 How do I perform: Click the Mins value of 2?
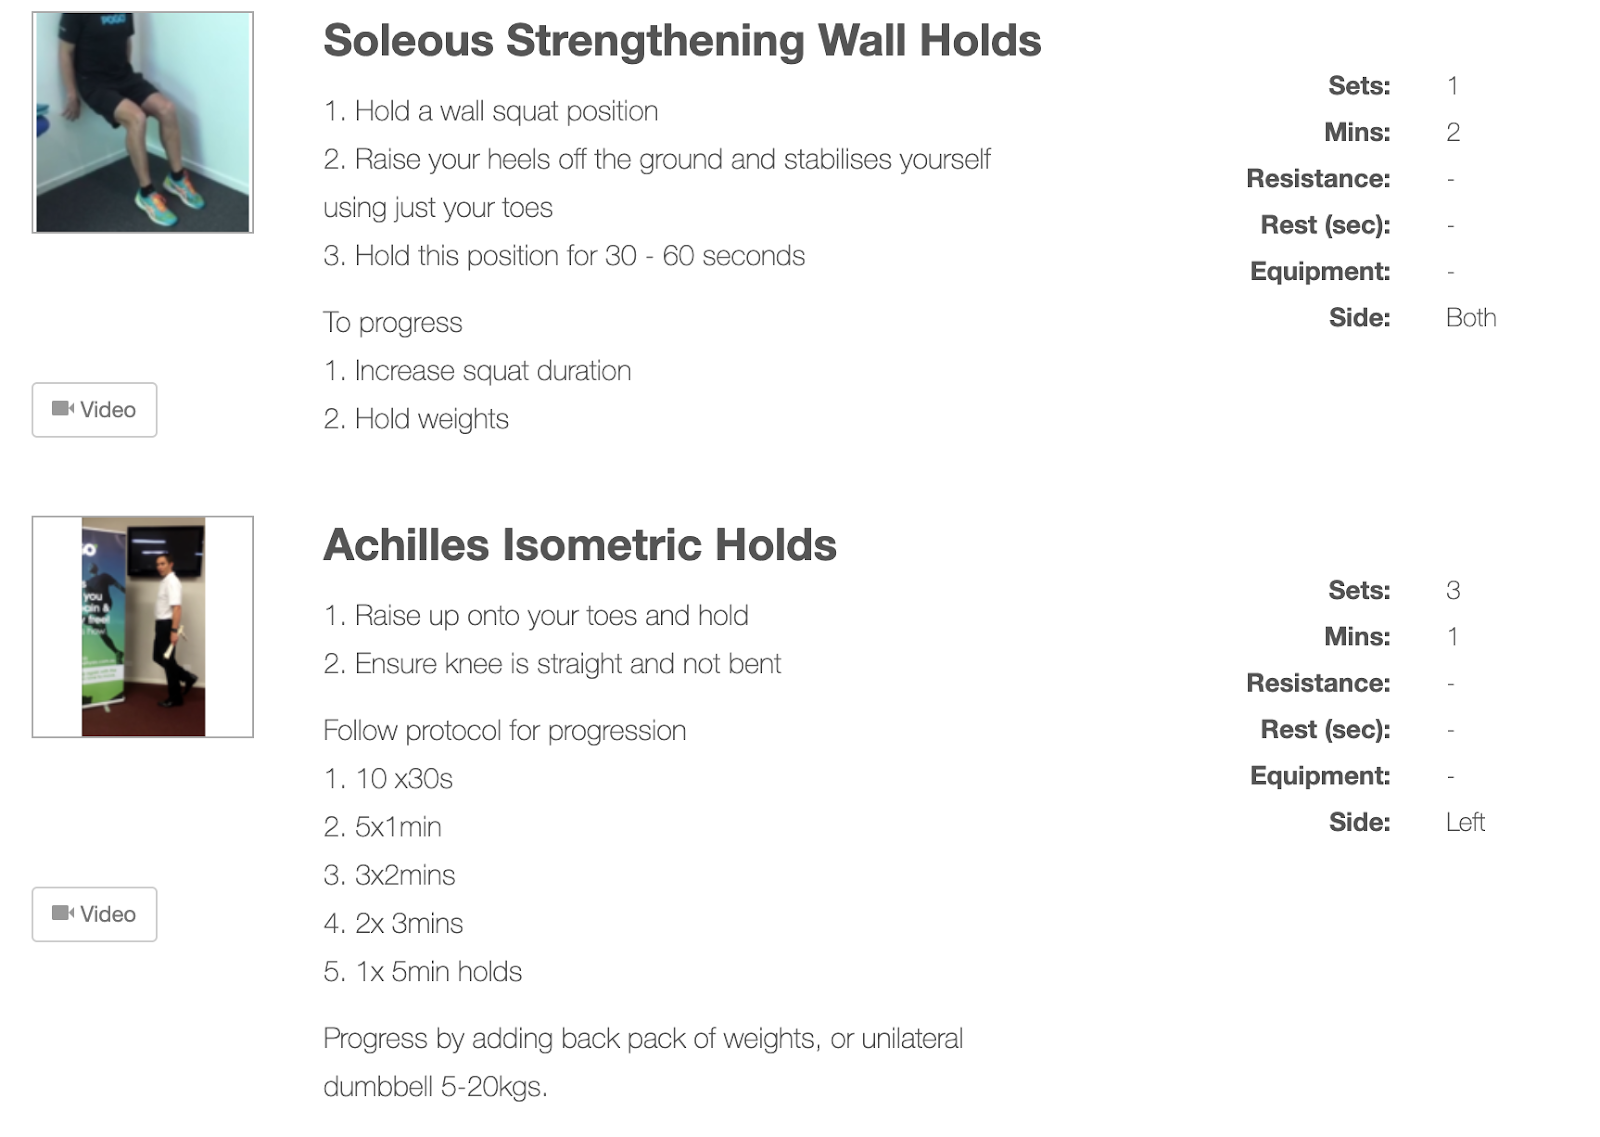(1453, 132)
